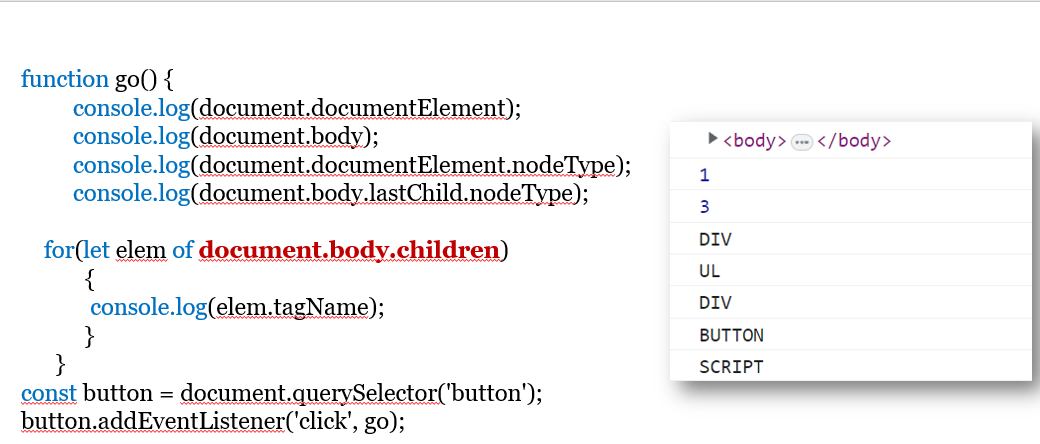Click the console.log(elem.tagName); line

point(237,308)
